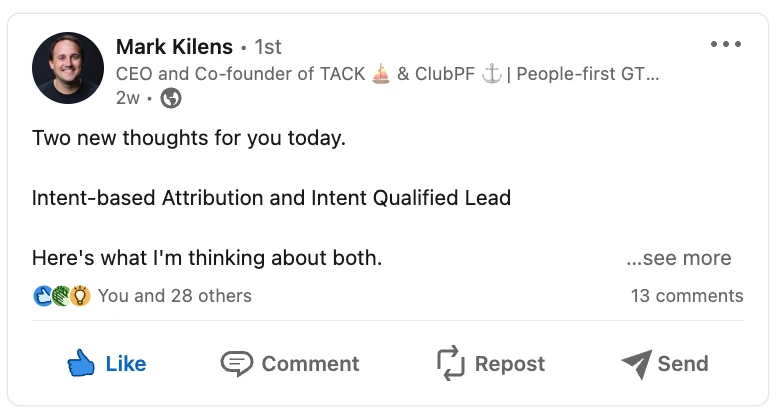Click the Repost arrows icon
This screenshot has width=780, height=418.
(x=452, y=364)
